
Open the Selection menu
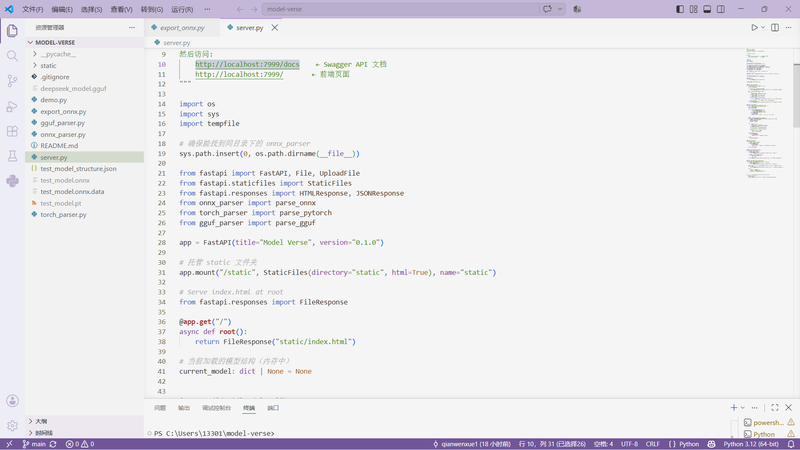[x=91, y=9]
